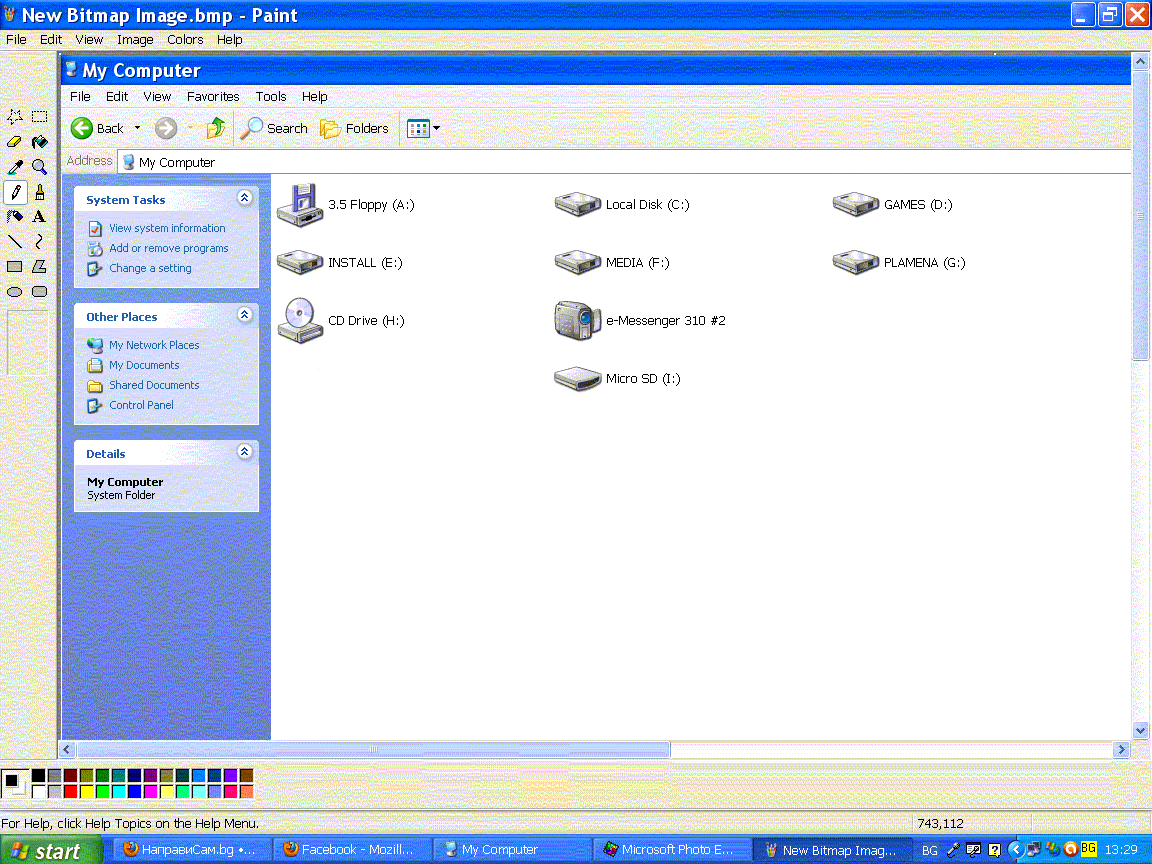Pick the Polygon shape tool

click(x=39, y=266)
